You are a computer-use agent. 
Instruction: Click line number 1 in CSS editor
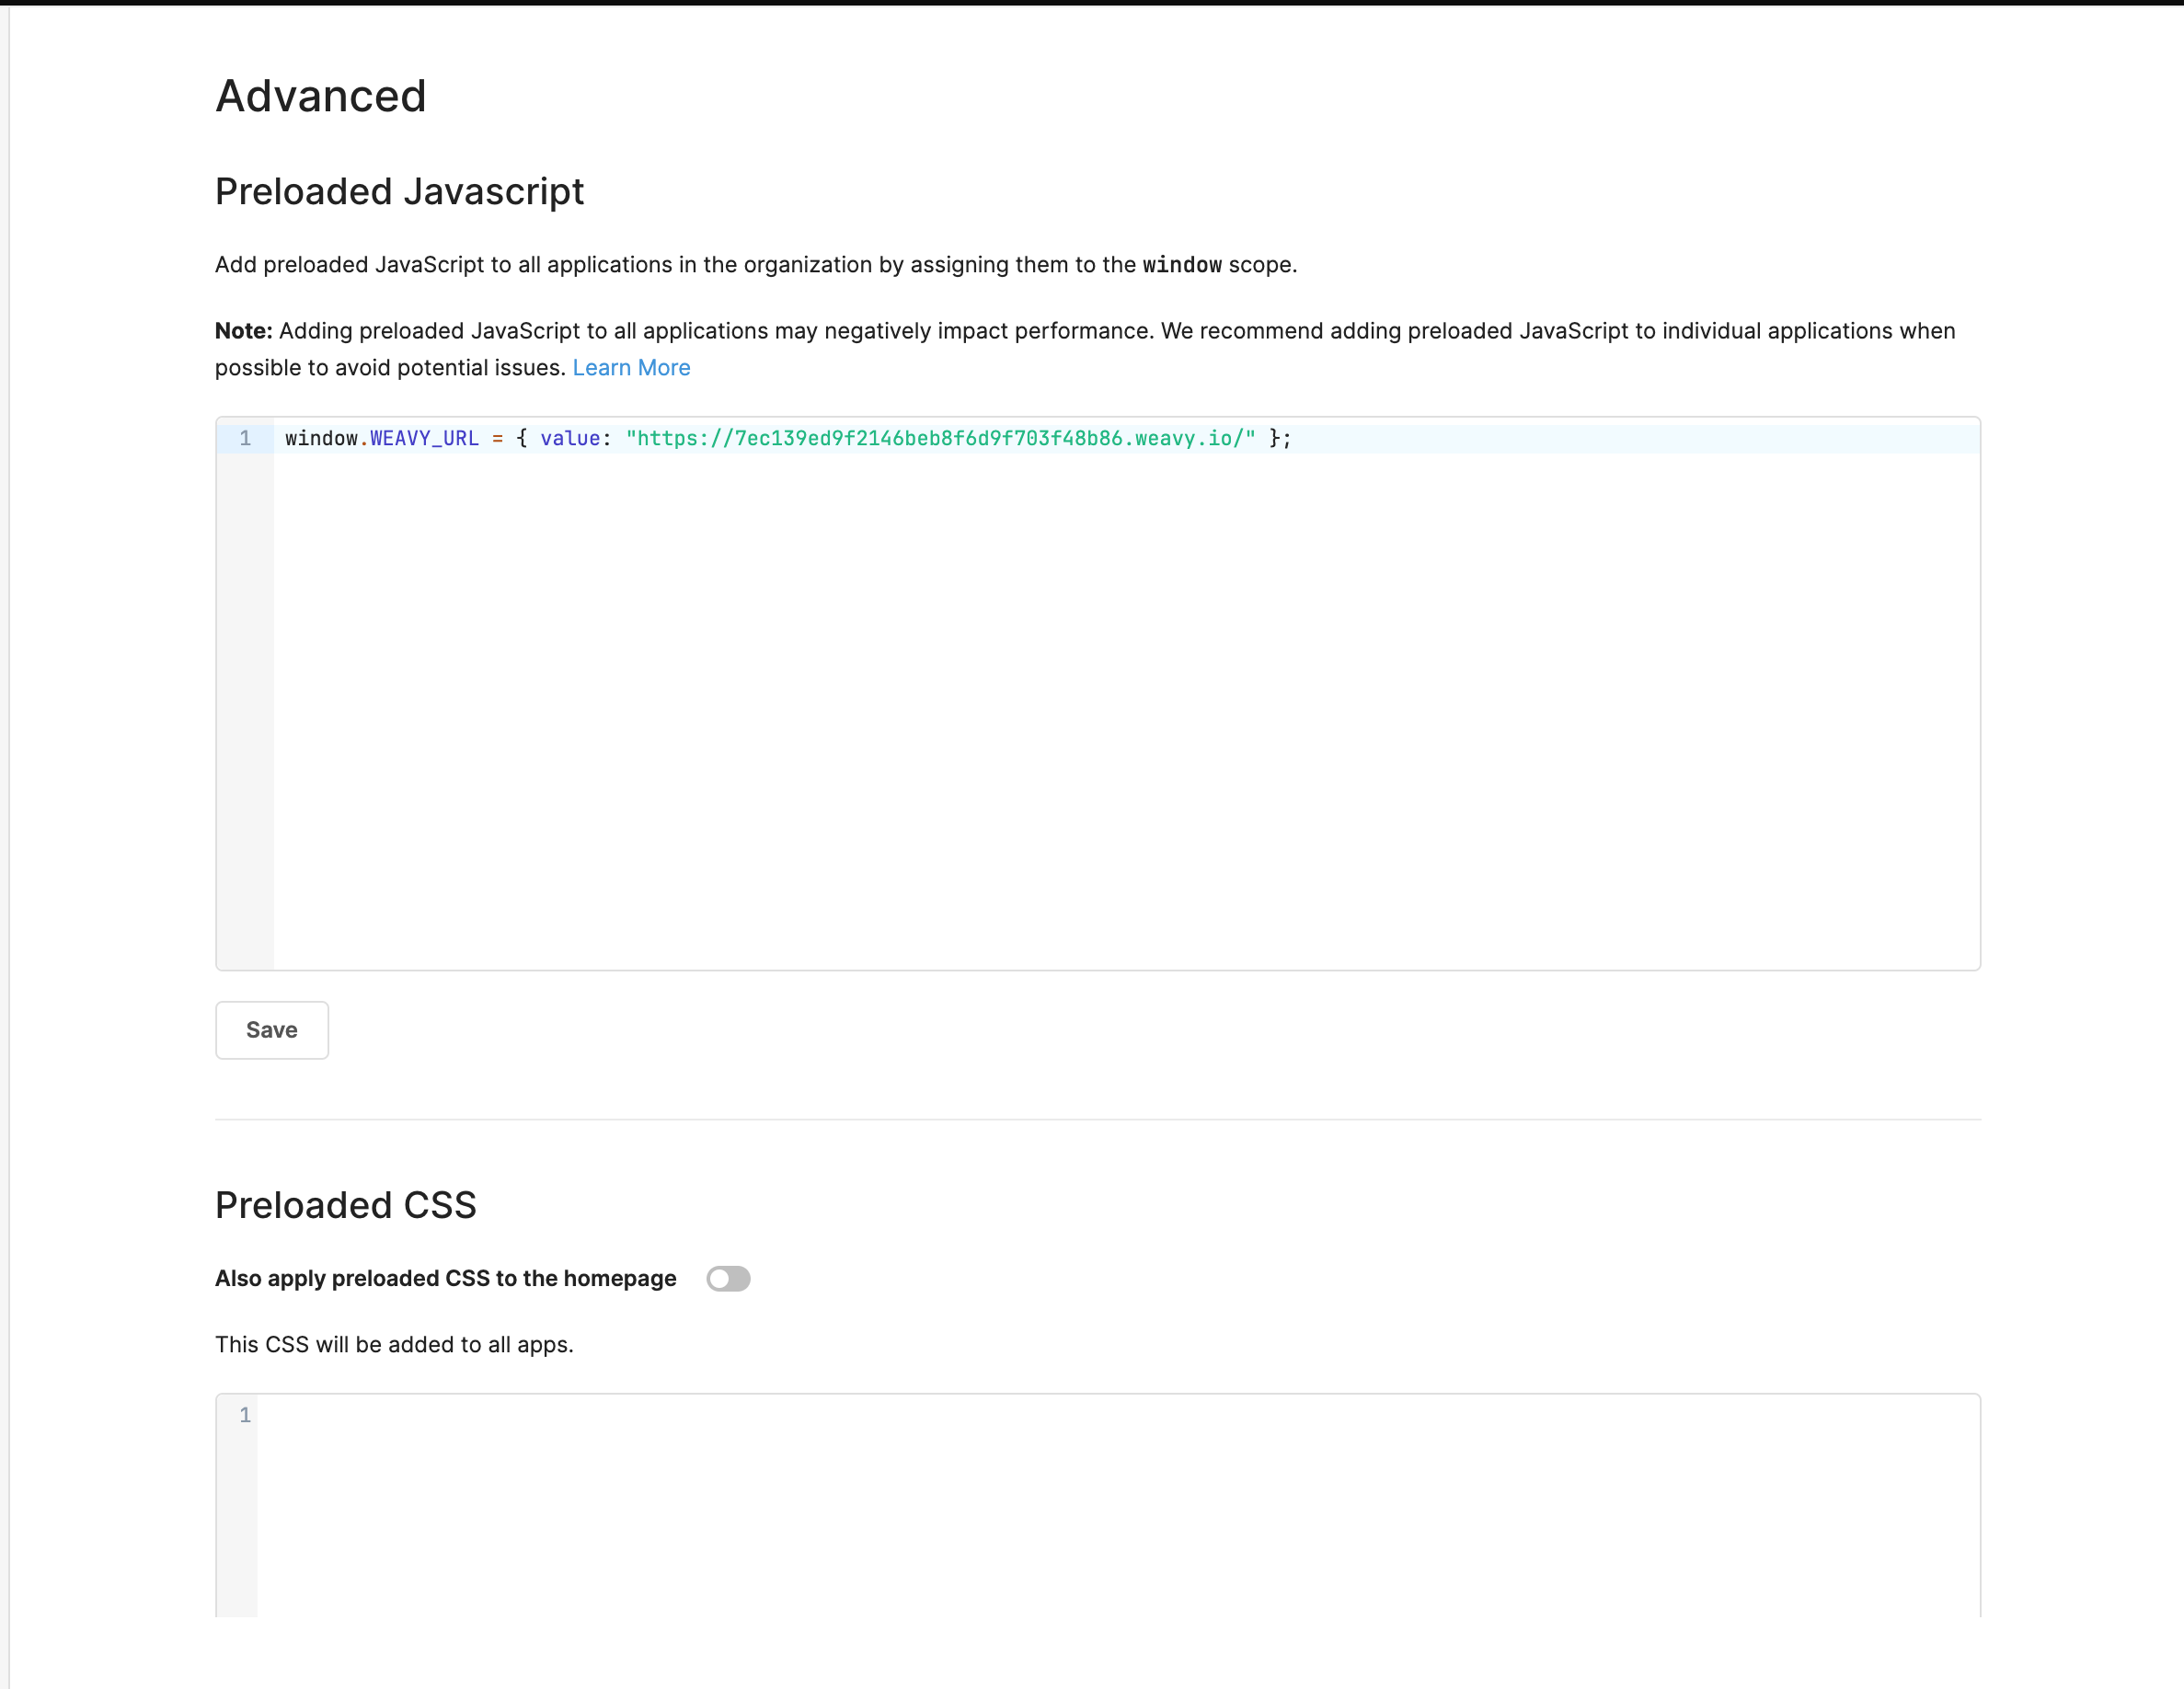click(245, 1415)
